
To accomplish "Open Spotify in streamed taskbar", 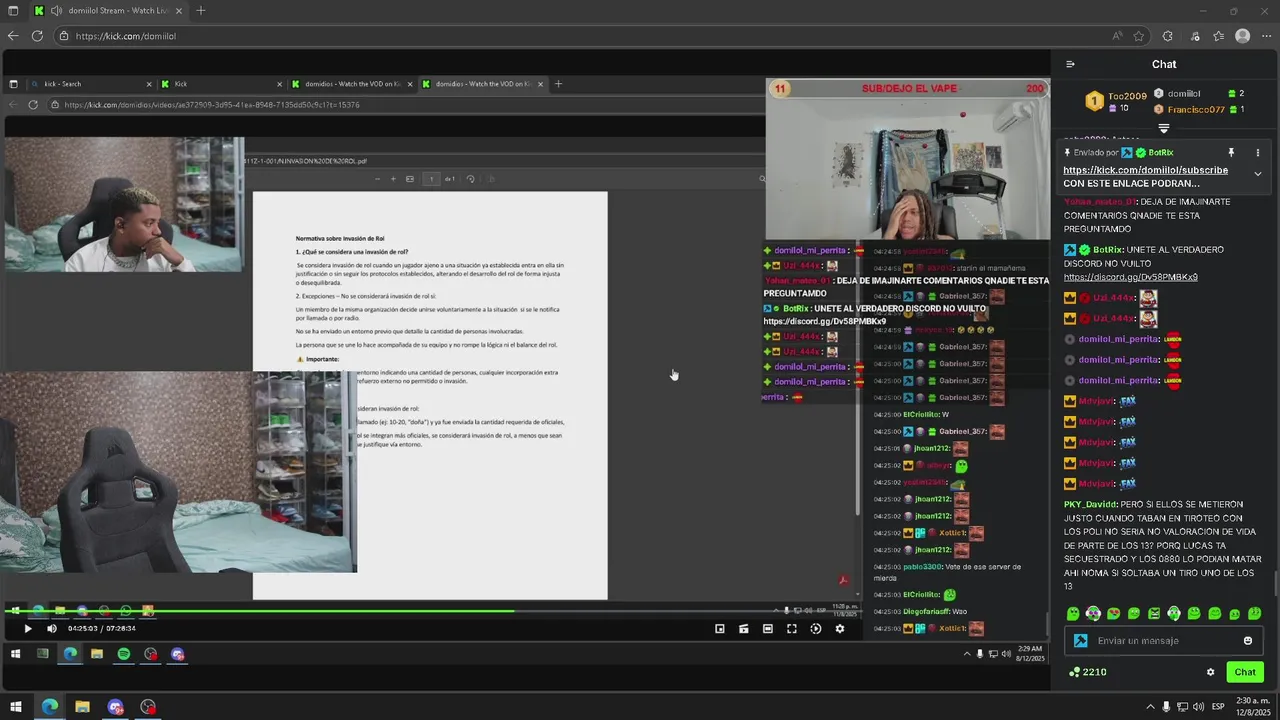I will click(124, 654).
